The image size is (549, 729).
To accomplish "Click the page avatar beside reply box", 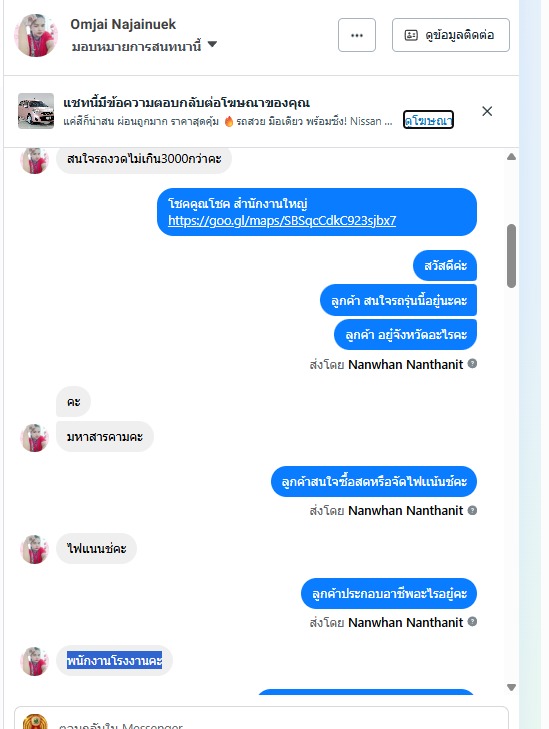I will coord(35,722).
